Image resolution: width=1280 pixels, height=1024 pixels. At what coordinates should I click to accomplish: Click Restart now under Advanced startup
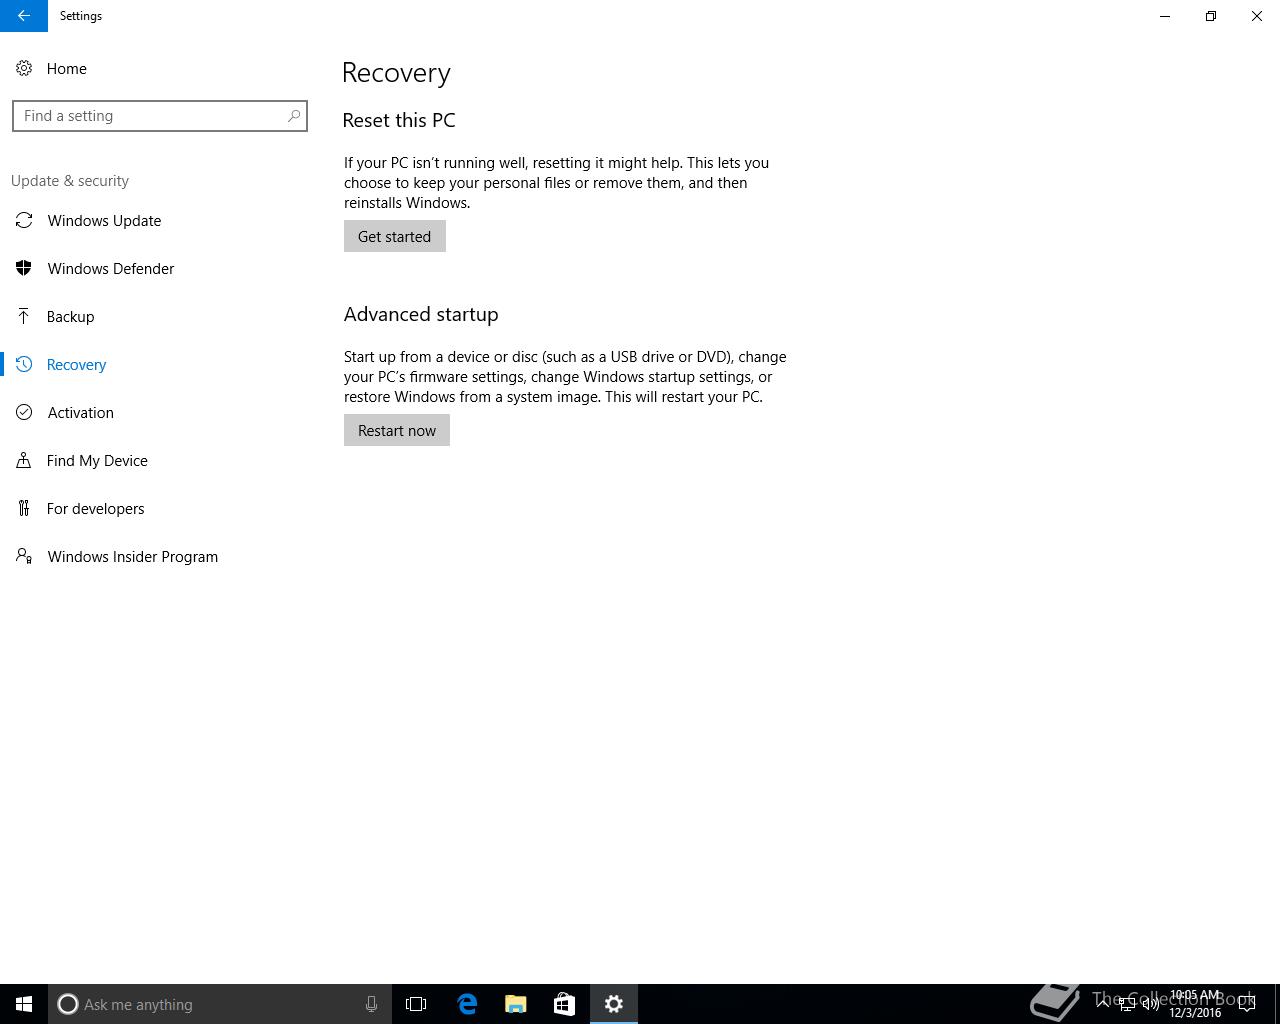tap(397, 430)
